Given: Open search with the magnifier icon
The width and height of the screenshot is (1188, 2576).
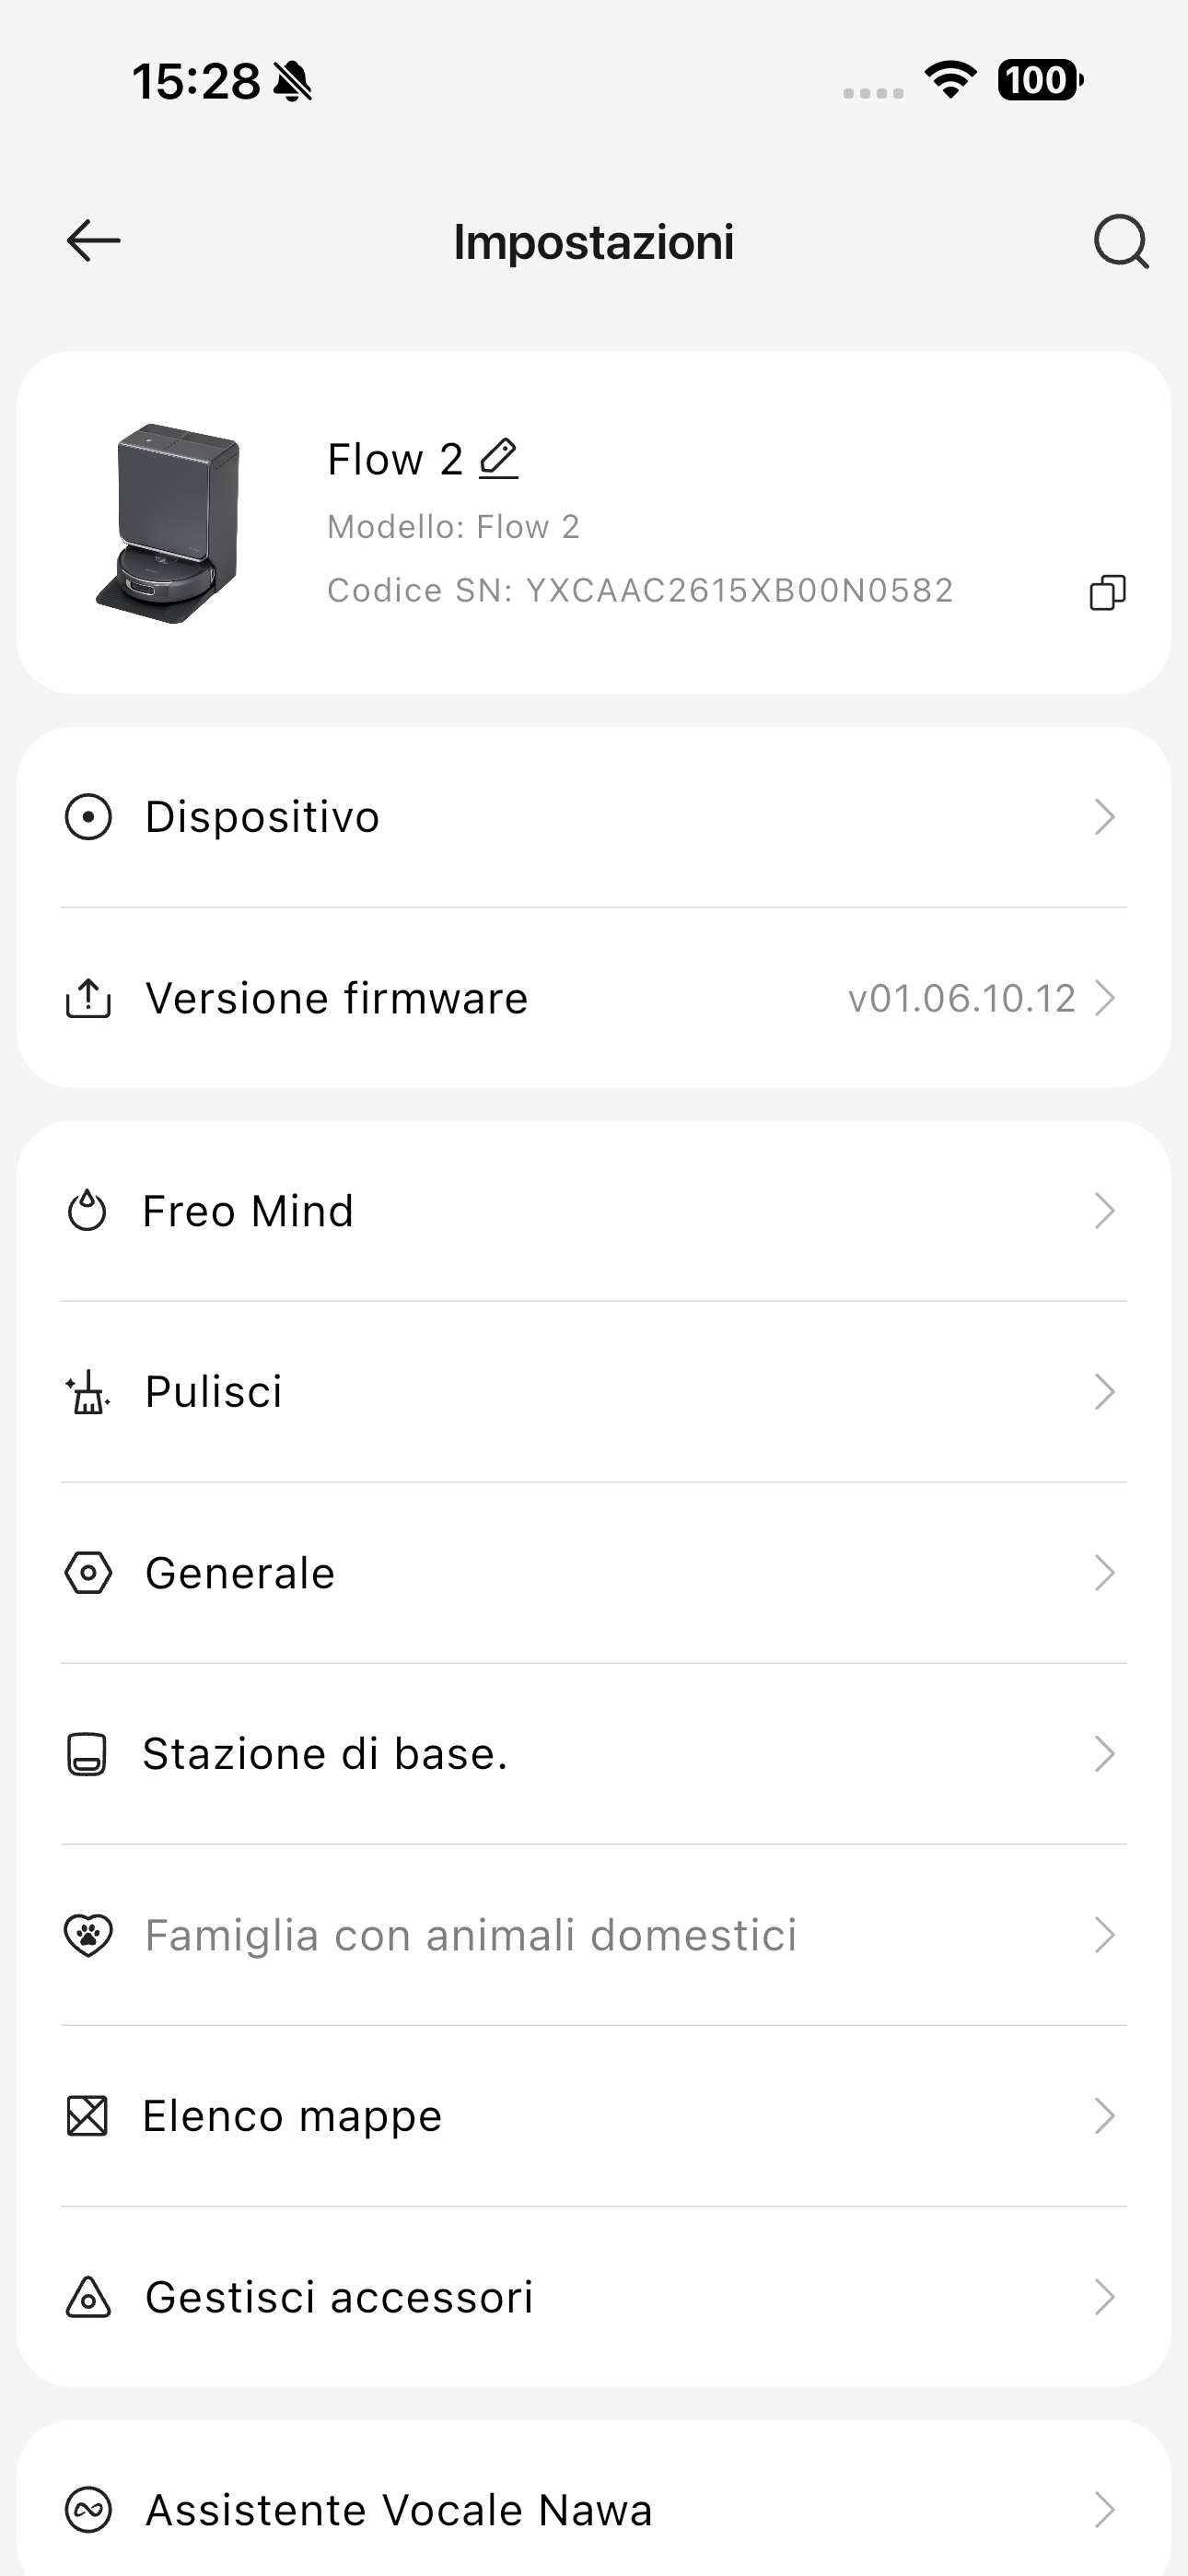Looking at the screenshot, I should pos(1120,241).
